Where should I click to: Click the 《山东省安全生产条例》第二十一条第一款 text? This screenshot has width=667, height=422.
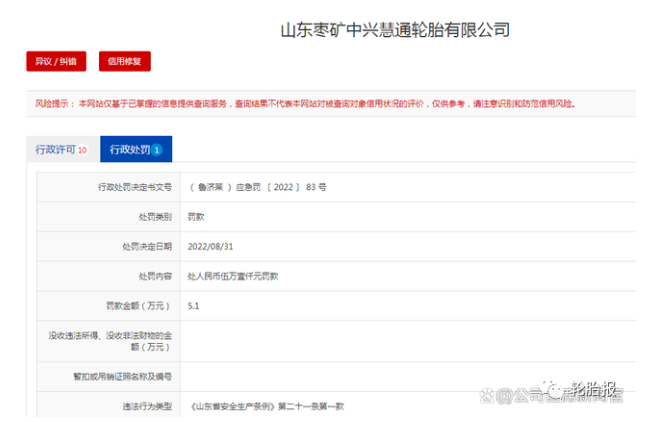(266, 407)
